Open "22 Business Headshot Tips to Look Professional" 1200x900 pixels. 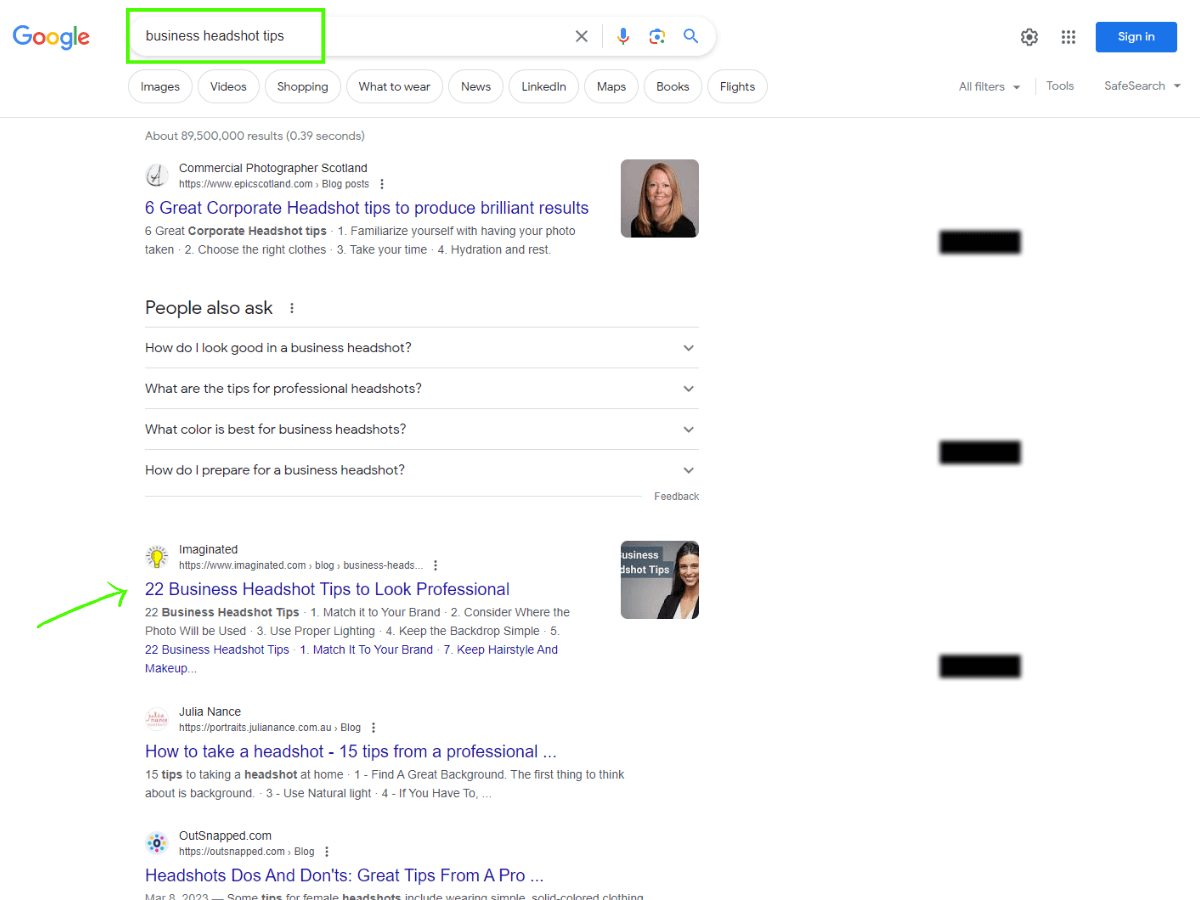327,589
